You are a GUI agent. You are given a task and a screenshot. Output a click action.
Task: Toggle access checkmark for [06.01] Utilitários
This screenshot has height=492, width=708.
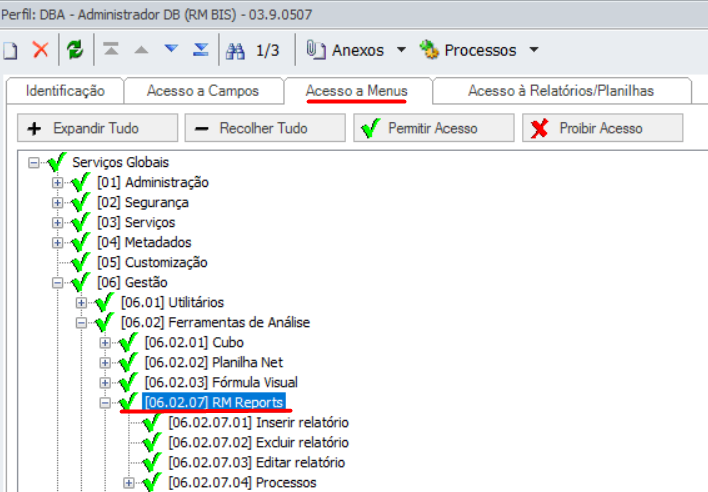point(104,302)
